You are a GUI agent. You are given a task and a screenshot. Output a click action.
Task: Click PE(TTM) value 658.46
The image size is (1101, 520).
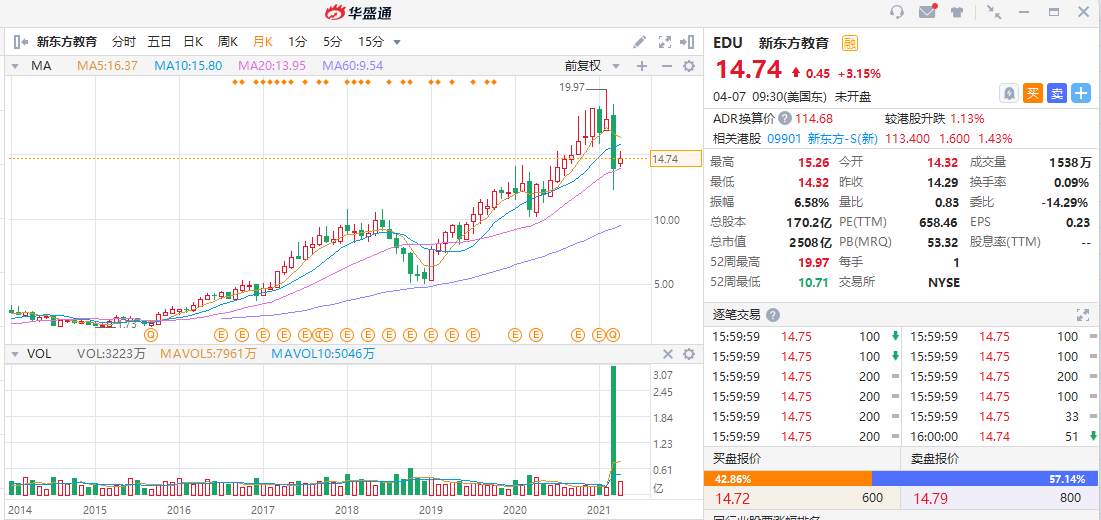click(x=937, y=222)
